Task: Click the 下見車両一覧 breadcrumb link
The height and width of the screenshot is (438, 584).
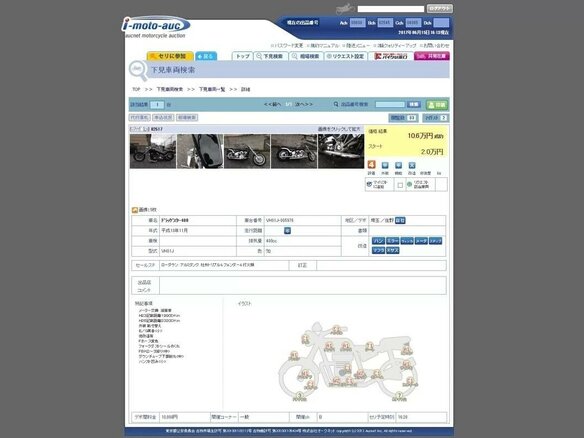Action: pyautogui.click(x=212, y=89)
